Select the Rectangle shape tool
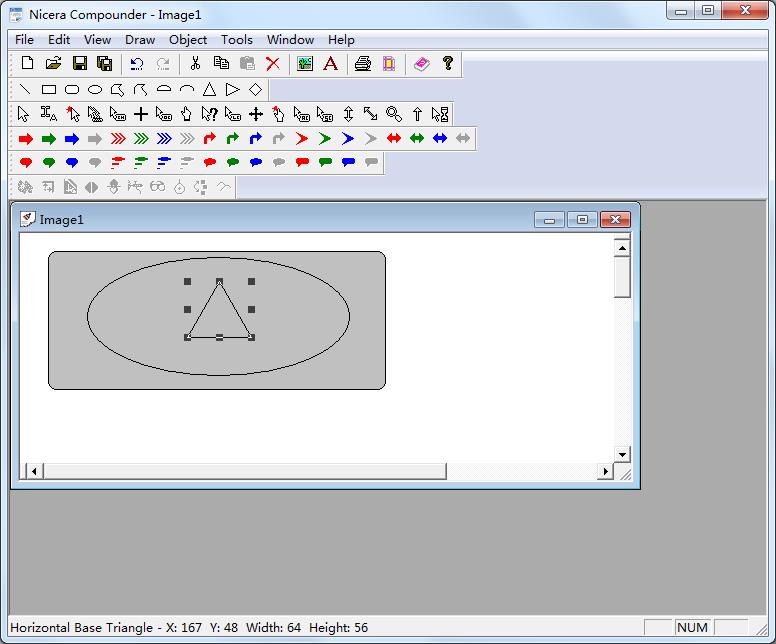This screenshot has width=776, height=644. (48, 90)
